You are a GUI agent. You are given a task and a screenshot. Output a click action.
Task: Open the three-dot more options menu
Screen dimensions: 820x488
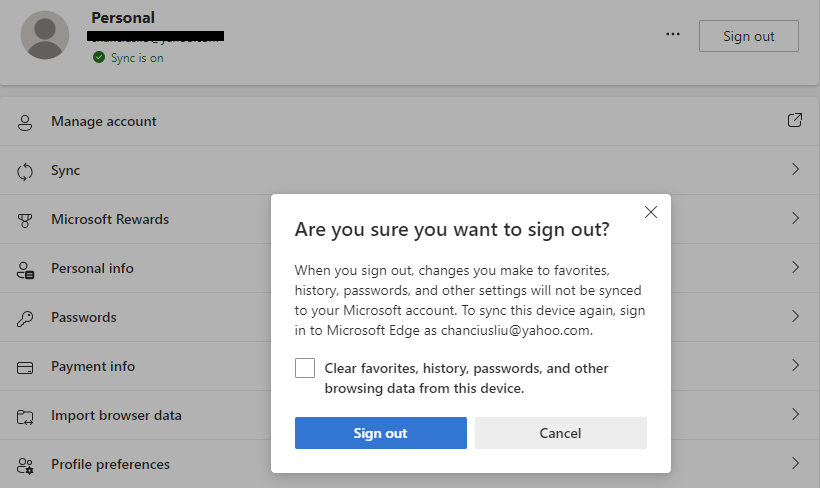pos(673,35)
